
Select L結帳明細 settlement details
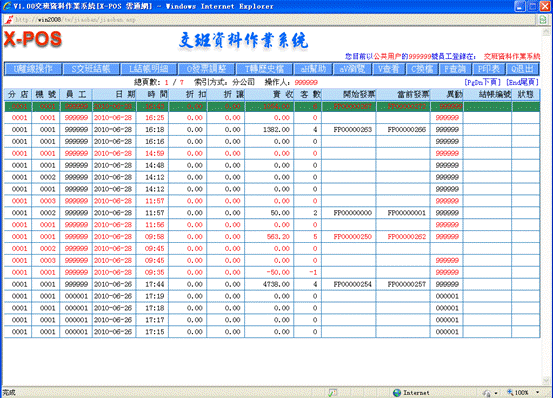pos(148,69)
